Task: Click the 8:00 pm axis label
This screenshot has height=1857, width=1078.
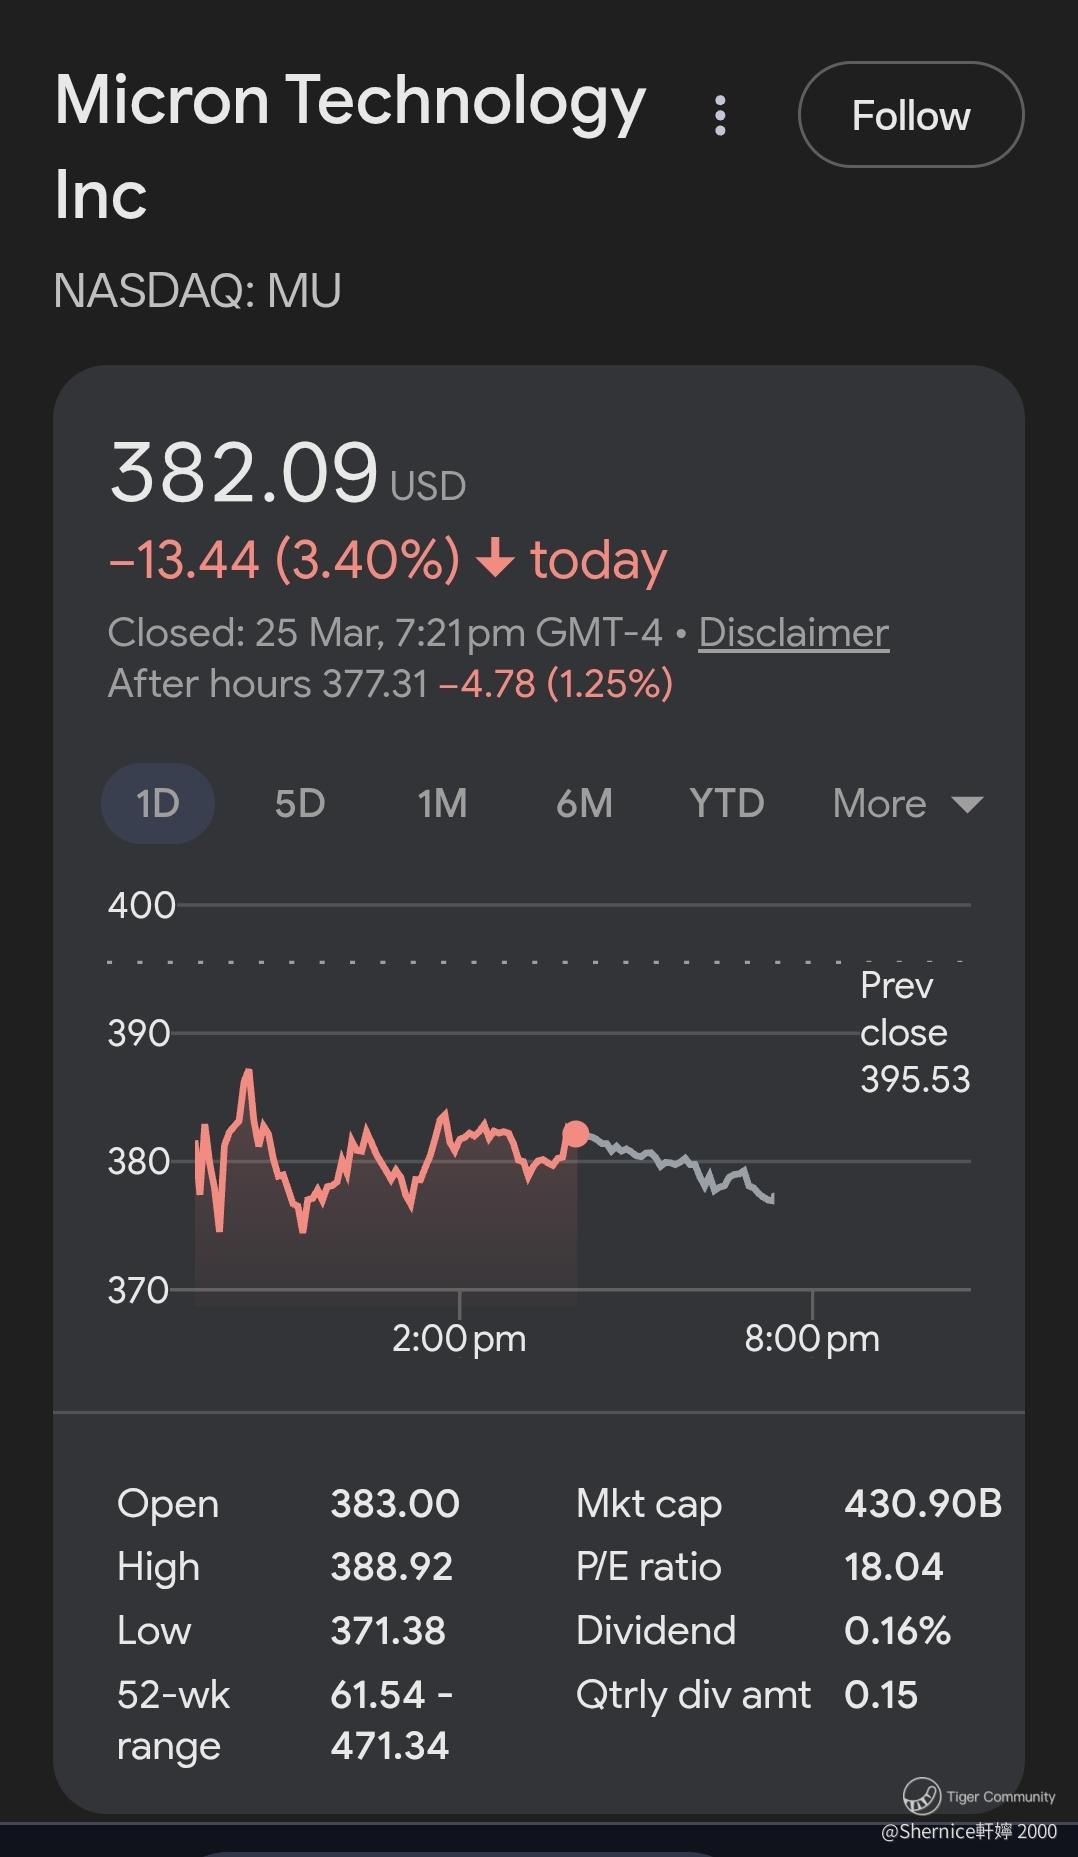Action: 812,1338
